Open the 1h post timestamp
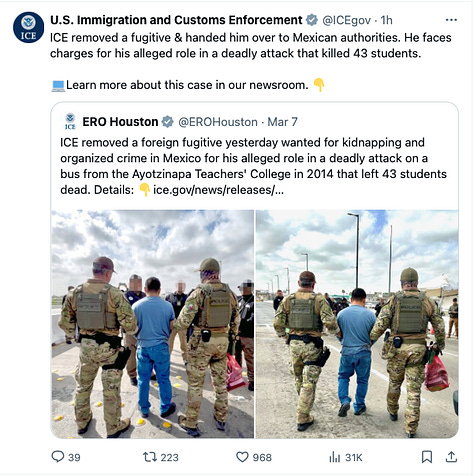The image size is (474, 476). (386, 20)
